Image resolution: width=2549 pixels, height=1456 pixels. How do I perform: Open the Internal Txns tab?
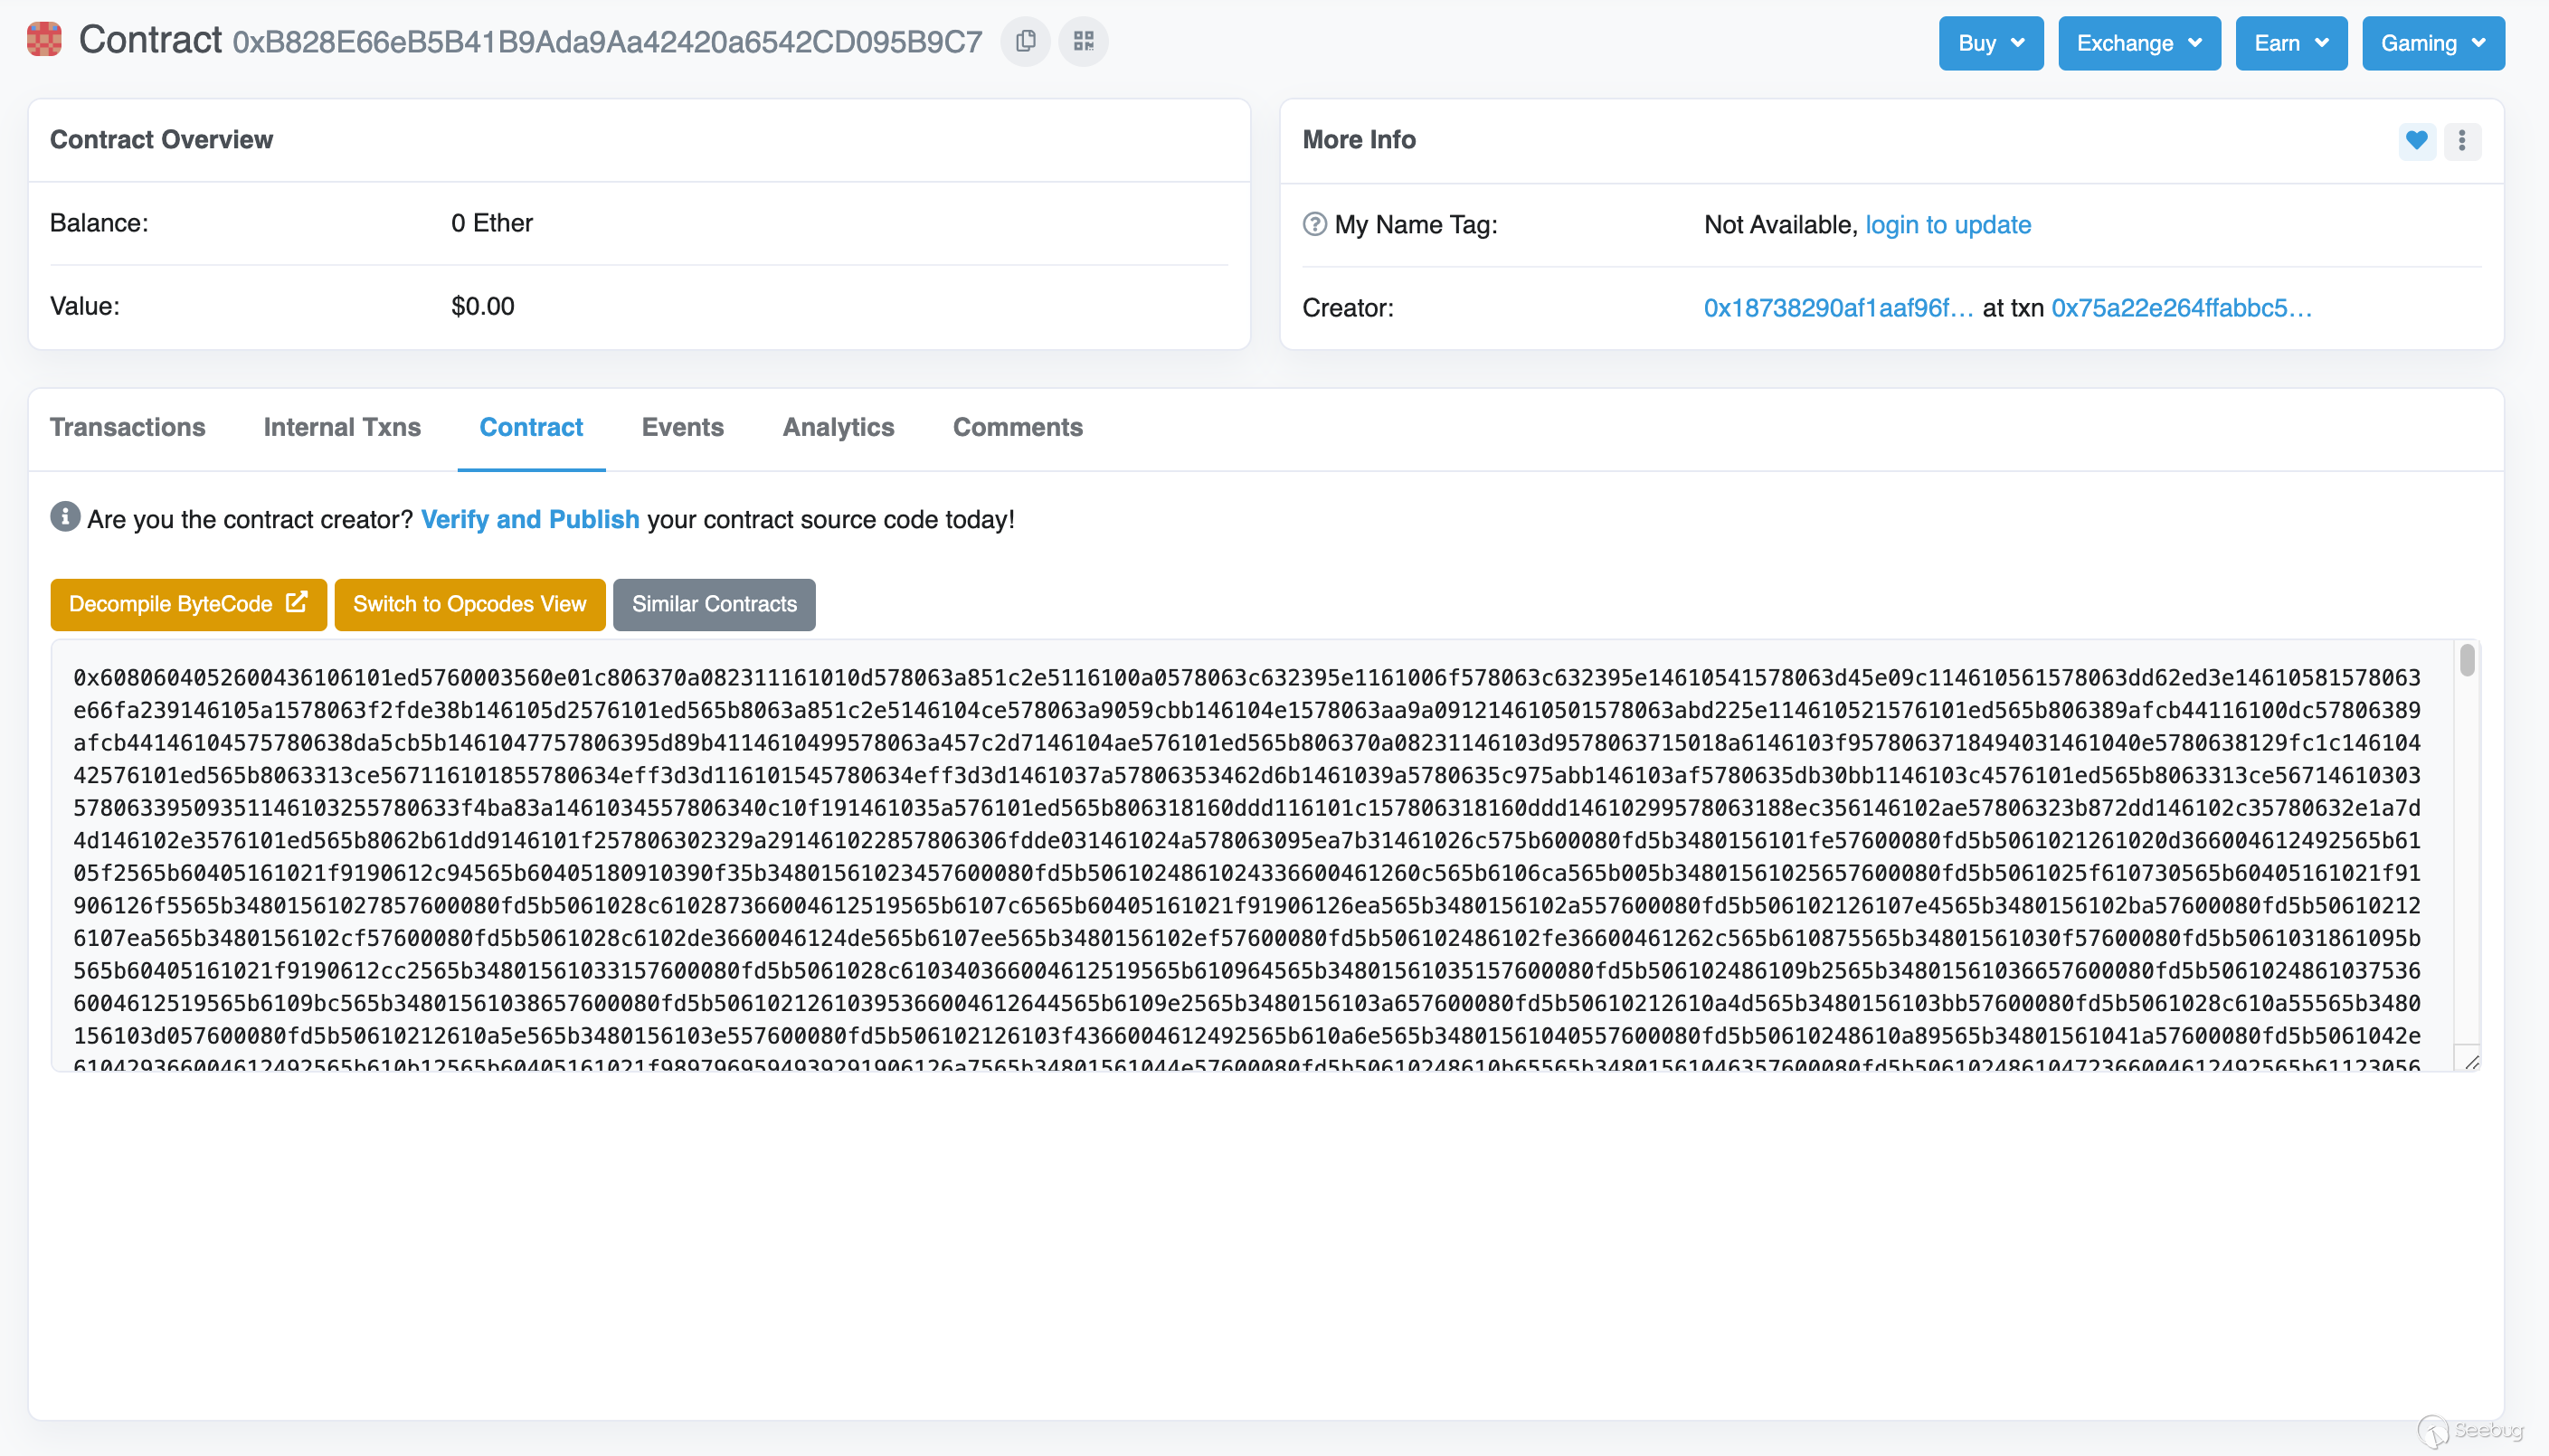click(x=342, y=428)
